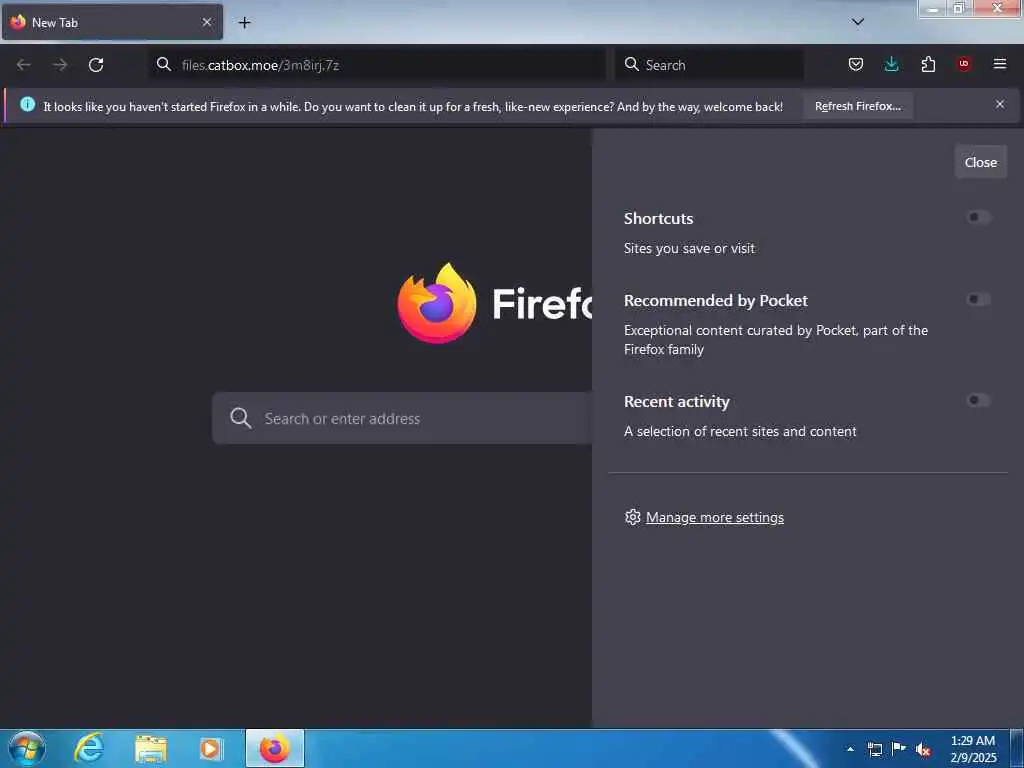Click the Recent activity heading
1024x768 pixels.
(x=677, y=402)
